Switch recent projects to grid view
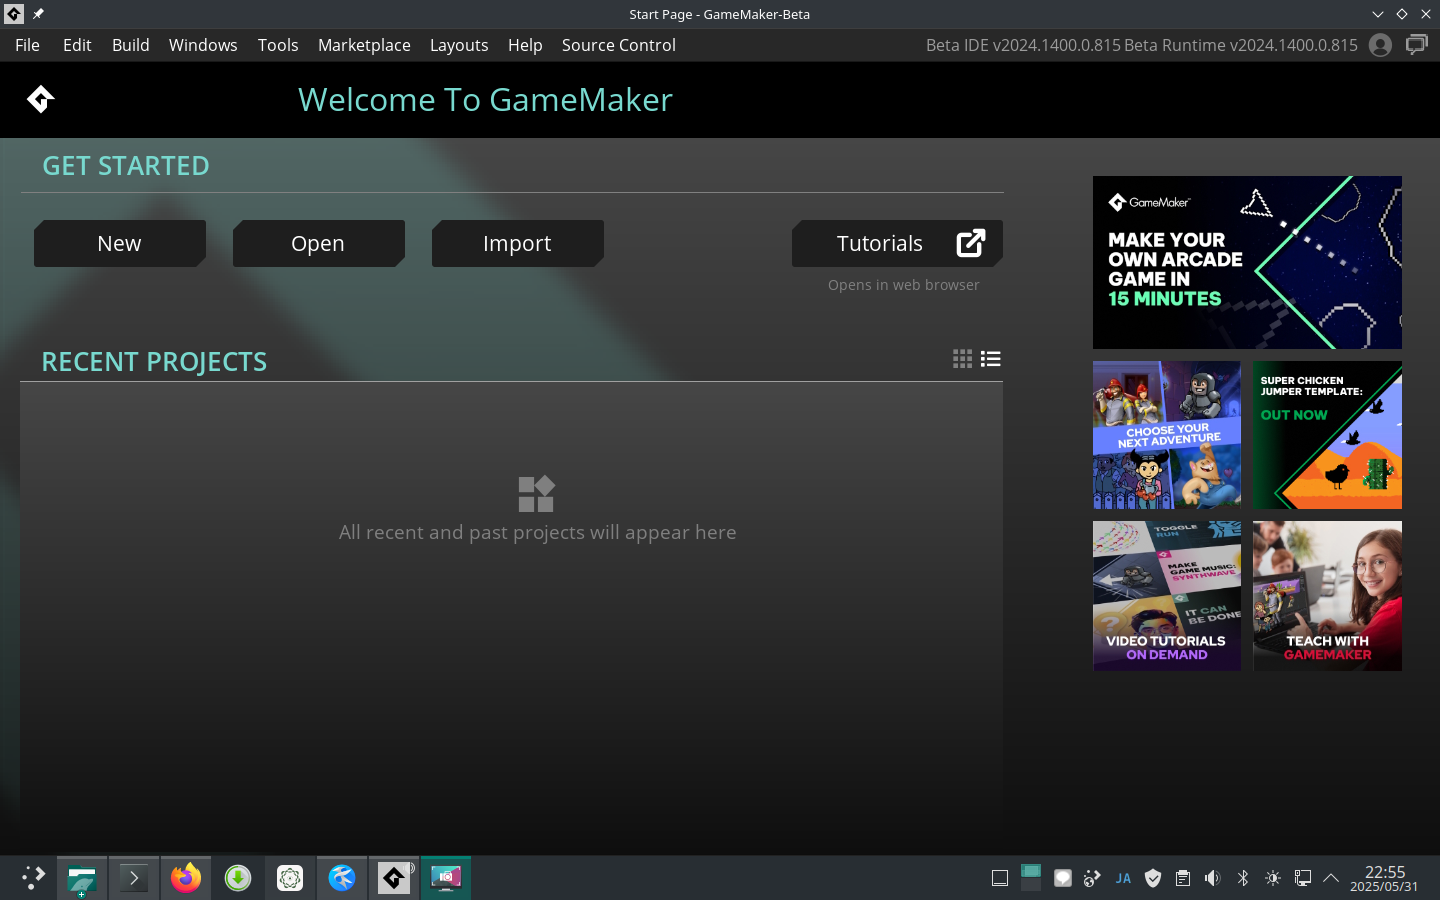 (962, 359)
